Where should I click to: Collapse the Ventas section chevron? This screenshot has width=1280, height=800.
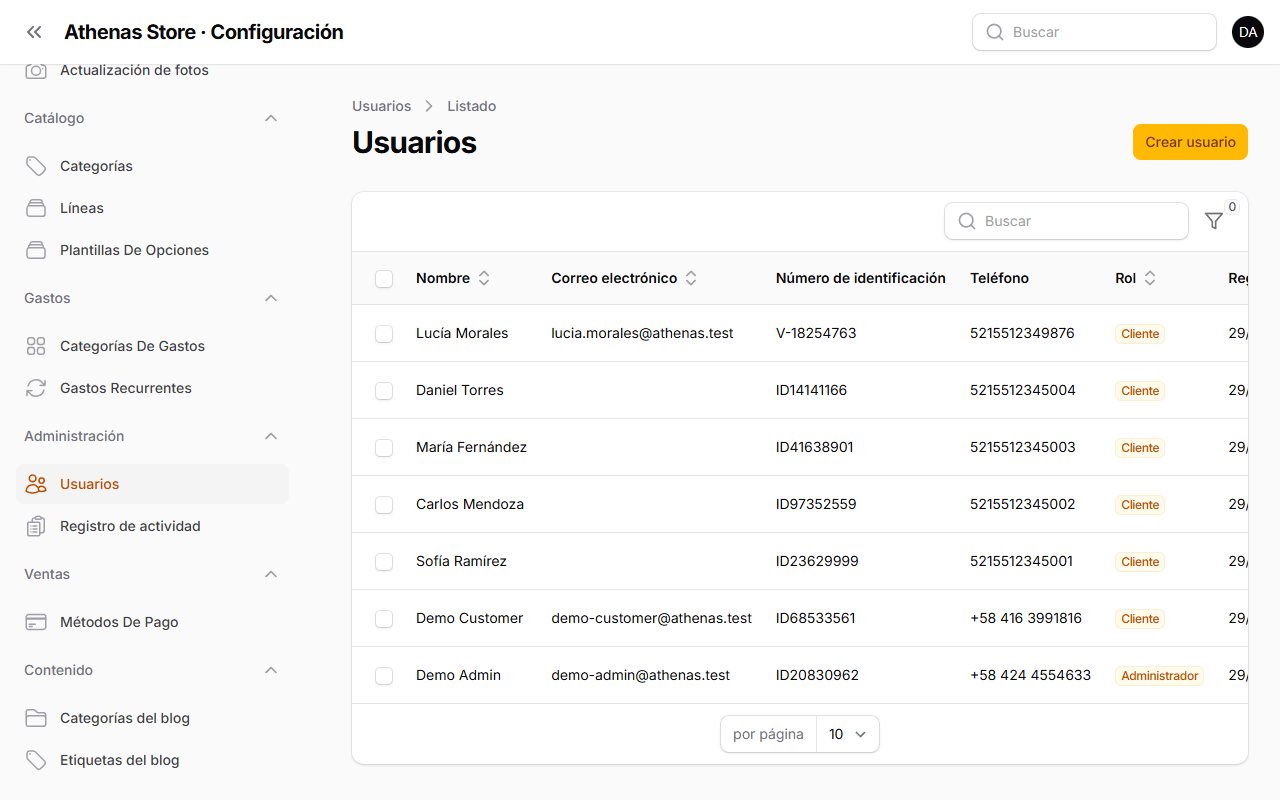271,574
